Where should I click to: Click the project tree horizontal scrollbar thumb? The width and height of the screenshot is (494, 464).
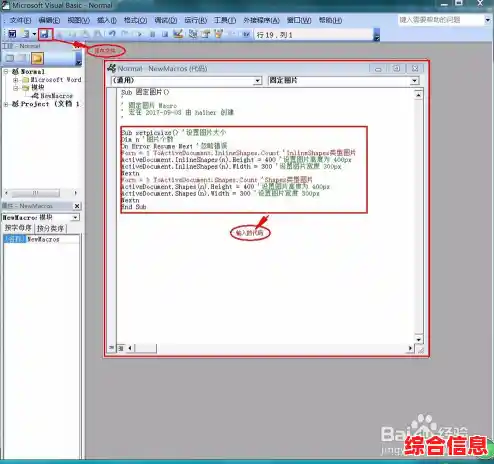pyautogui.click(x=36, y=193)
